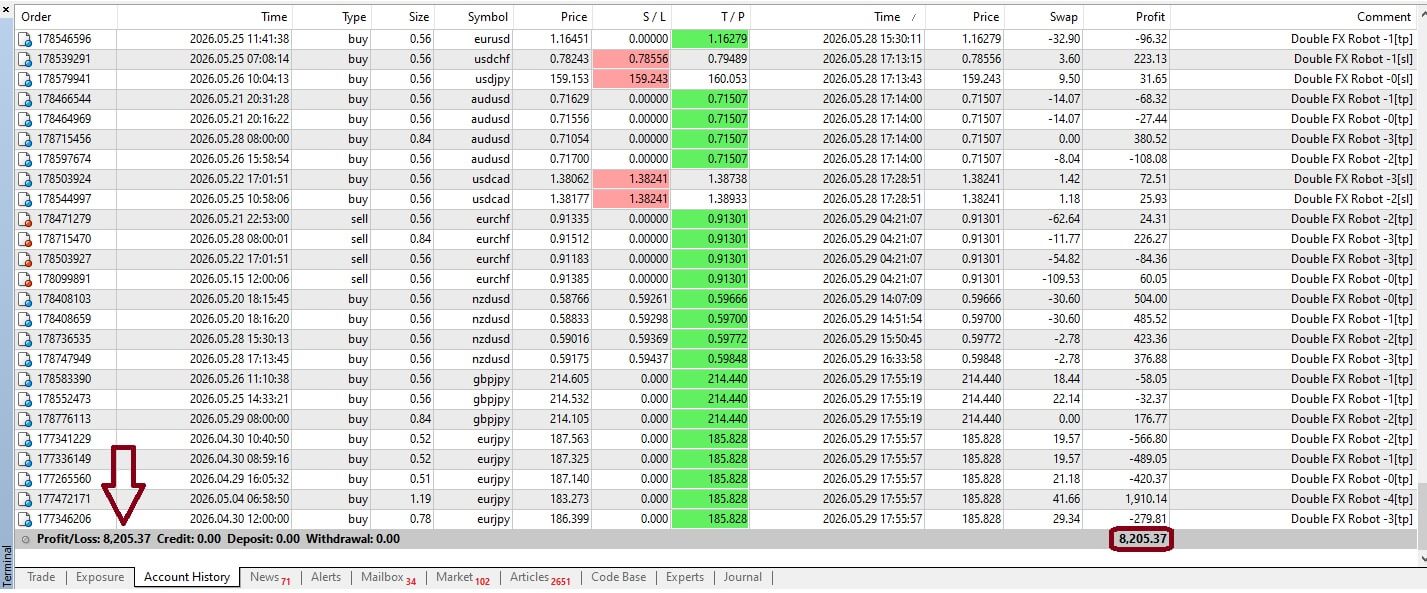
Task: Open the Market tab
Action: pyautogui.click(x=462, y=577)
